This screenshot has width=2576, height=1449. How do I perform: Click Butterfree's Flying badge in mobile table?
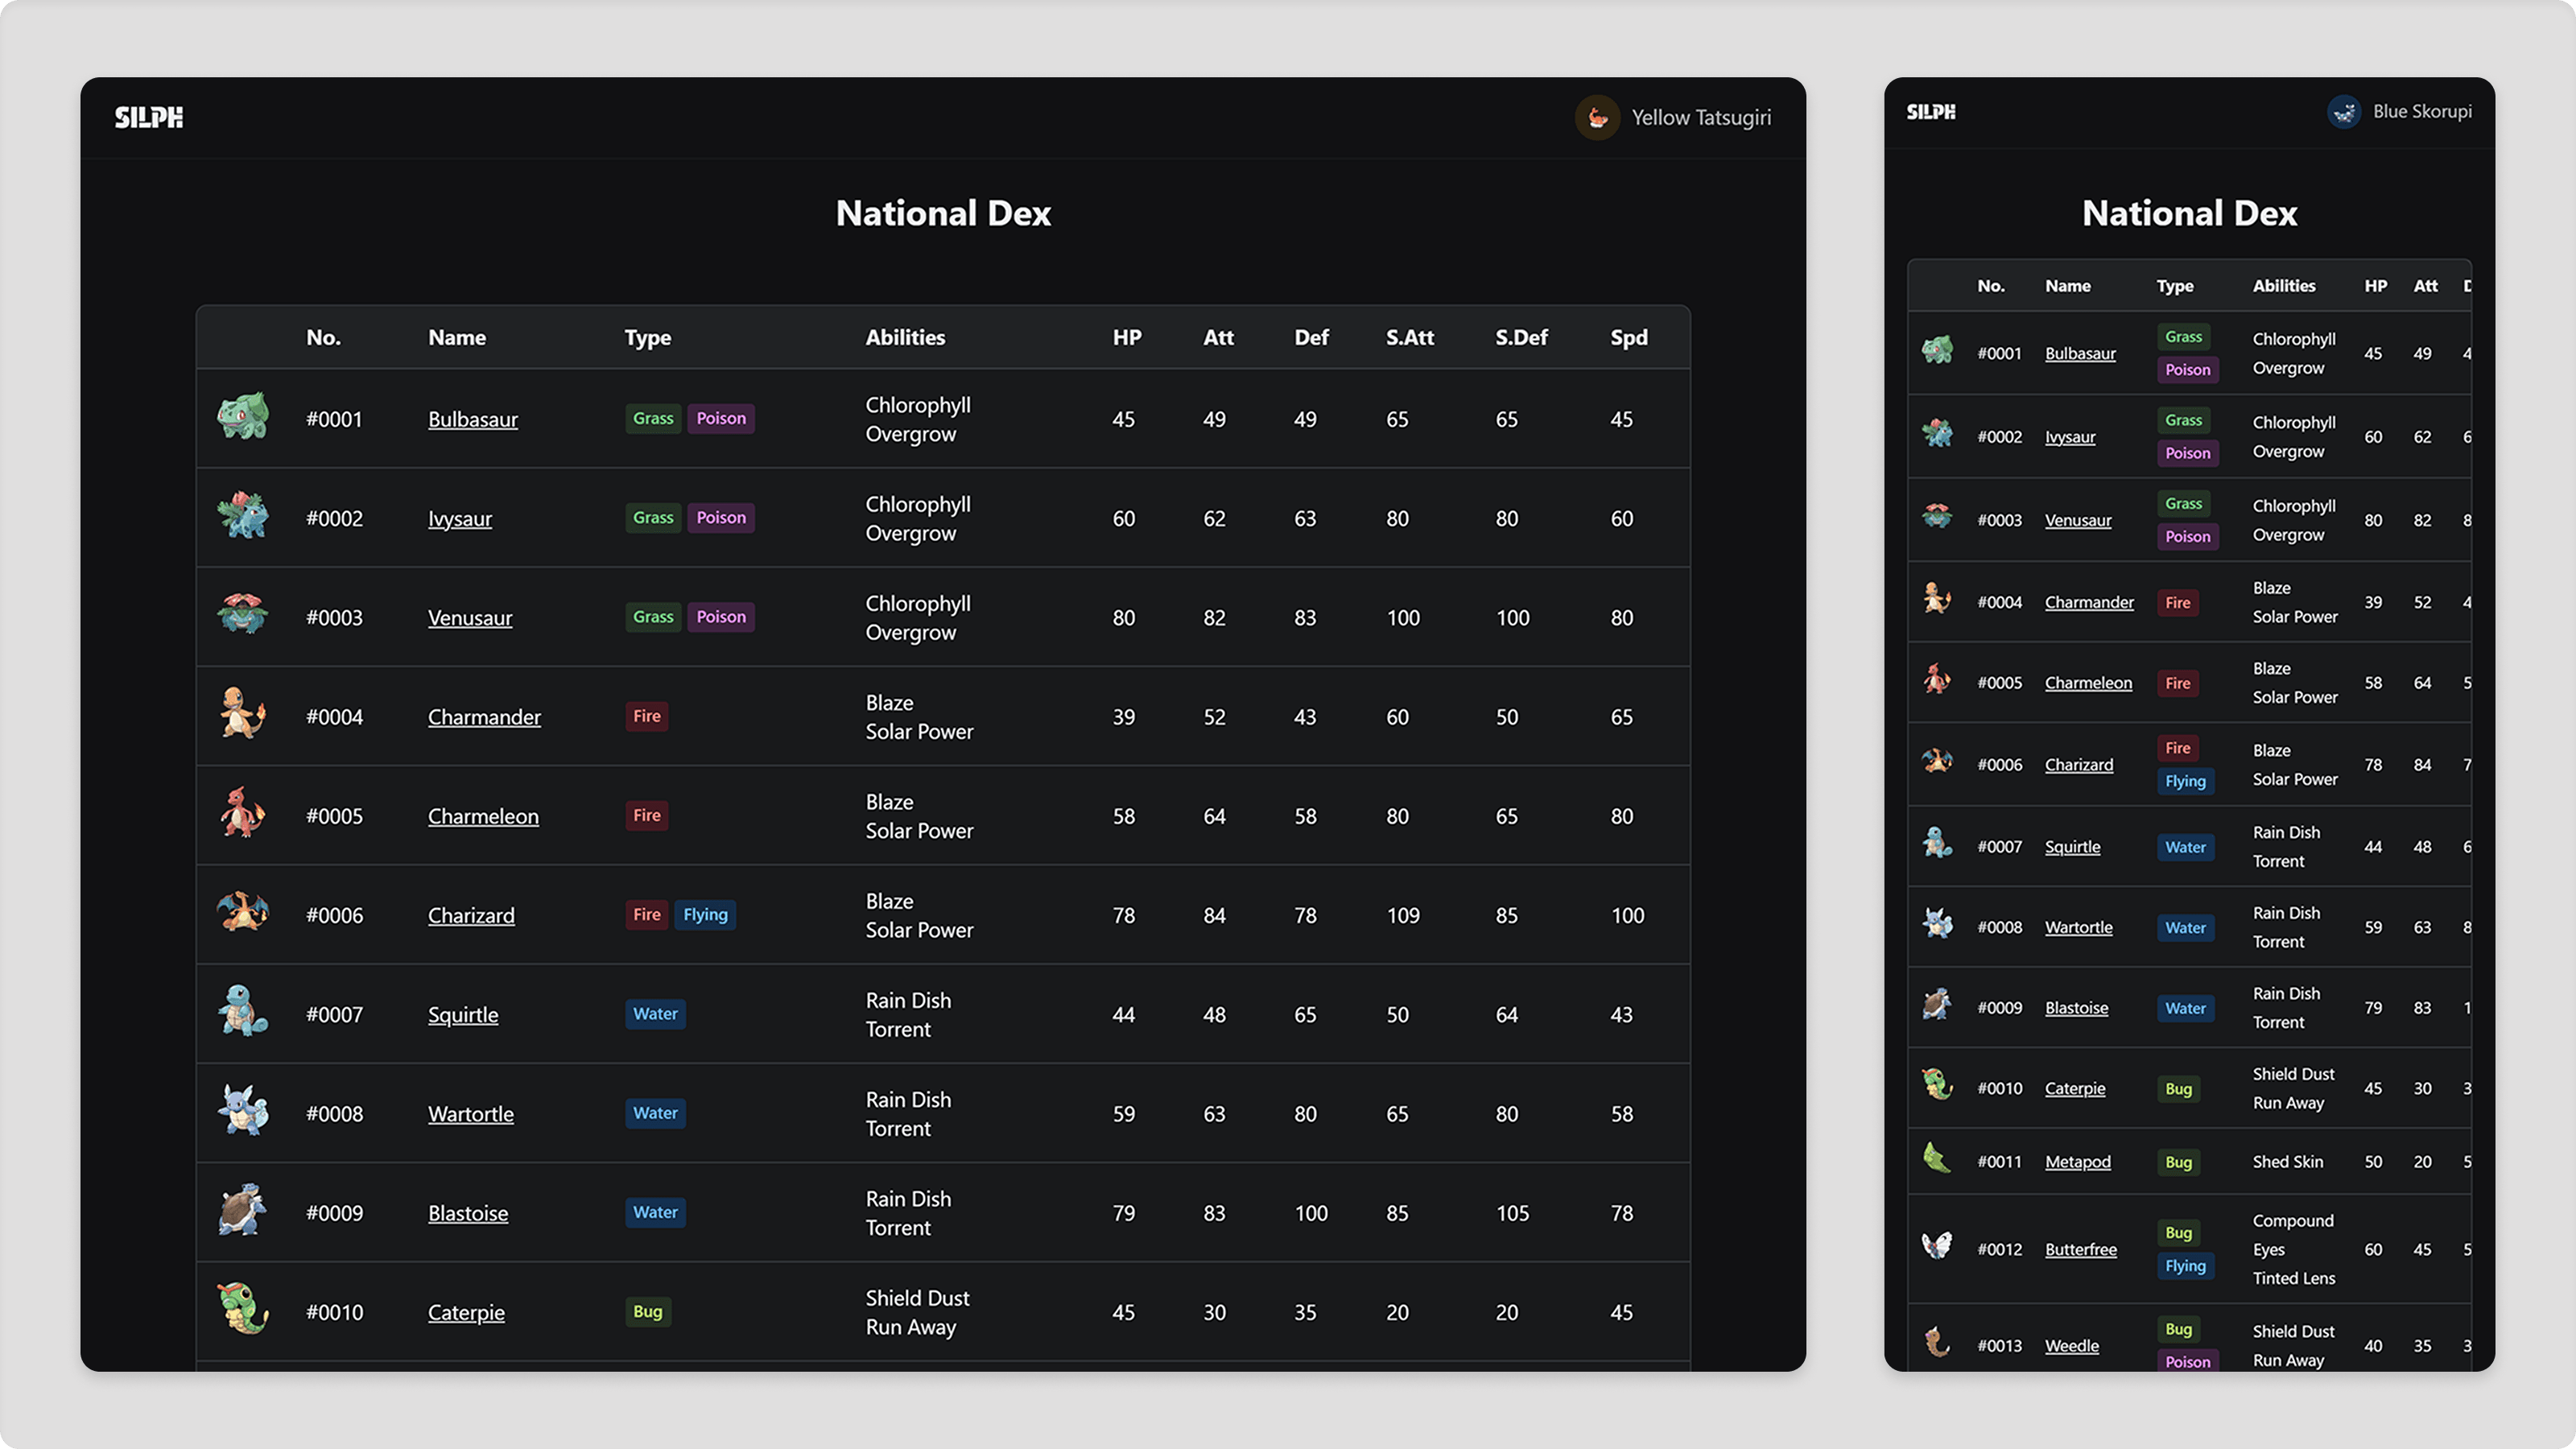pyautogui.click(x=2185, y=1266)
